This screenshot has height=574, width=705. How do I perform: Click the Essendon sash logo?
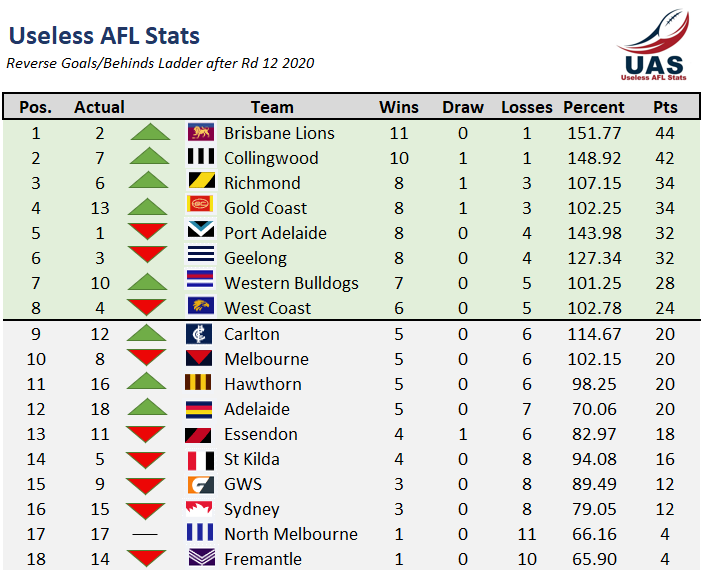198,435
